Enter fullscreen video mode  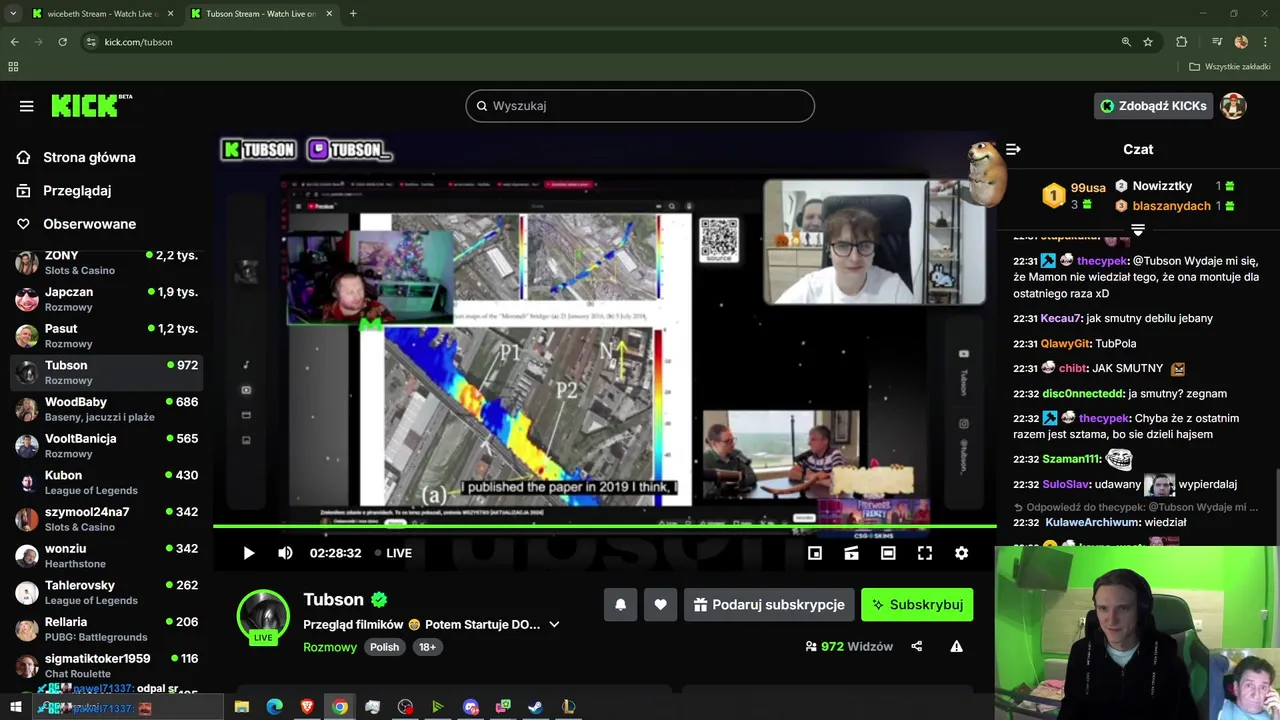click(x=925, y=553)
